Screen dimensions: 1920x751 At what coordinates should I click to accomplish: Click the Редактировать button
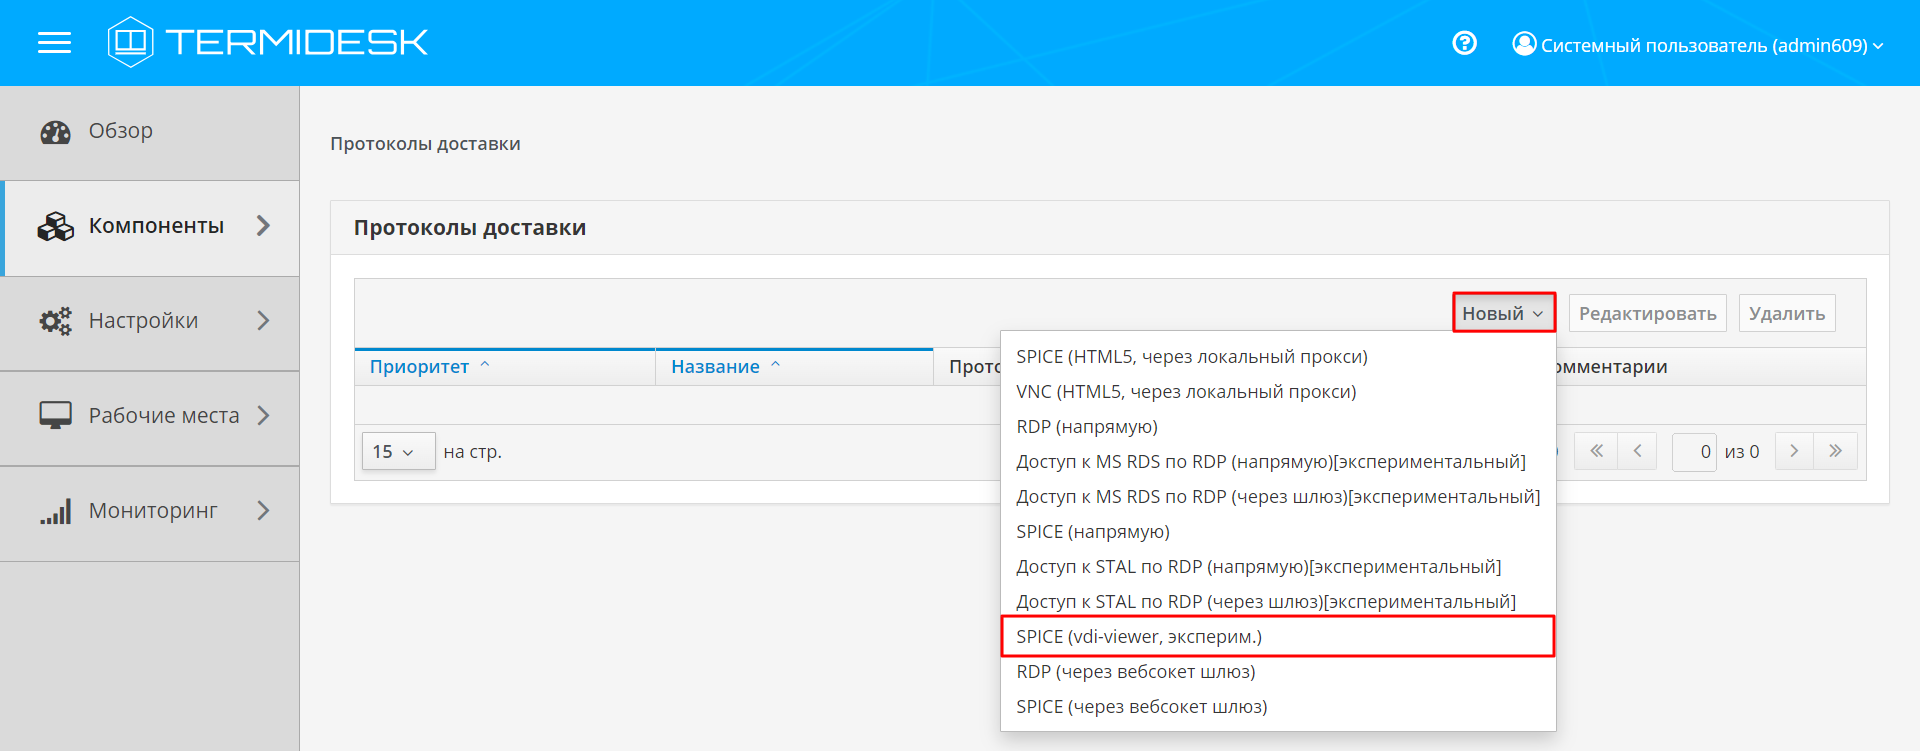coord(1647,313)
